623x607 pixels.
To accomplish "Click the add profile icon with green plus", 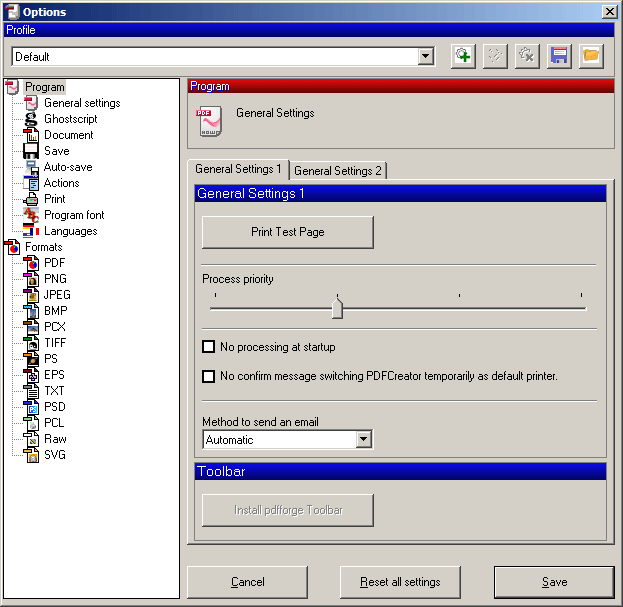I will click(463, 56).
